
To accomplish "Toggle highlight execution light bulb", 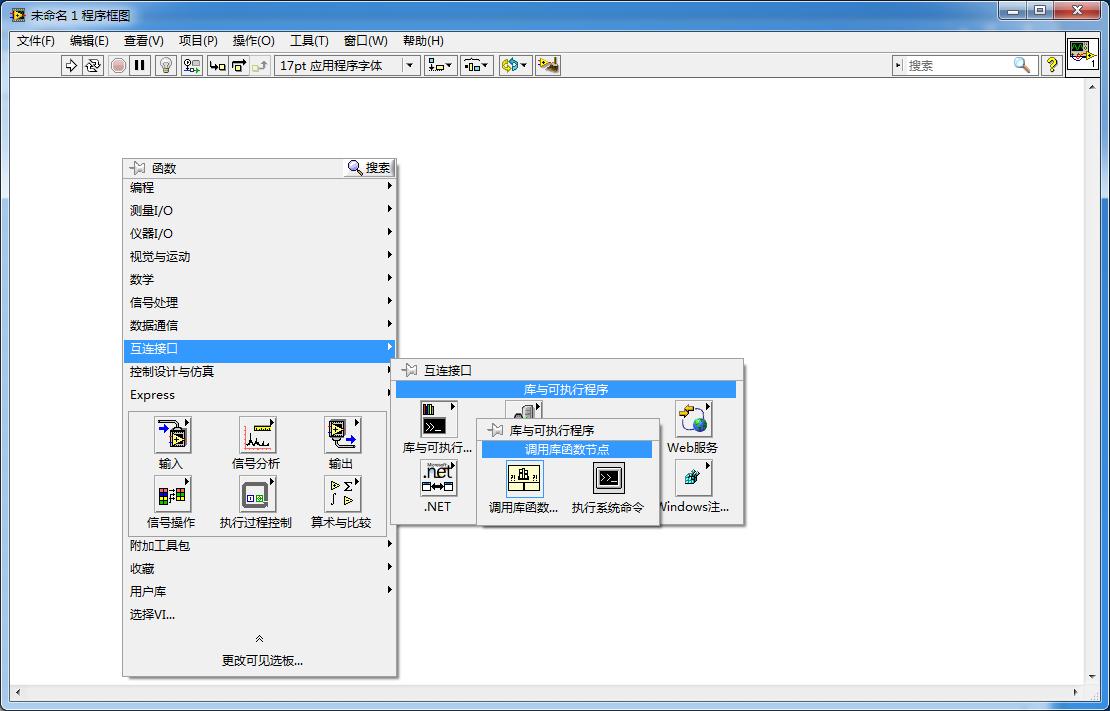I will (167, 65).
